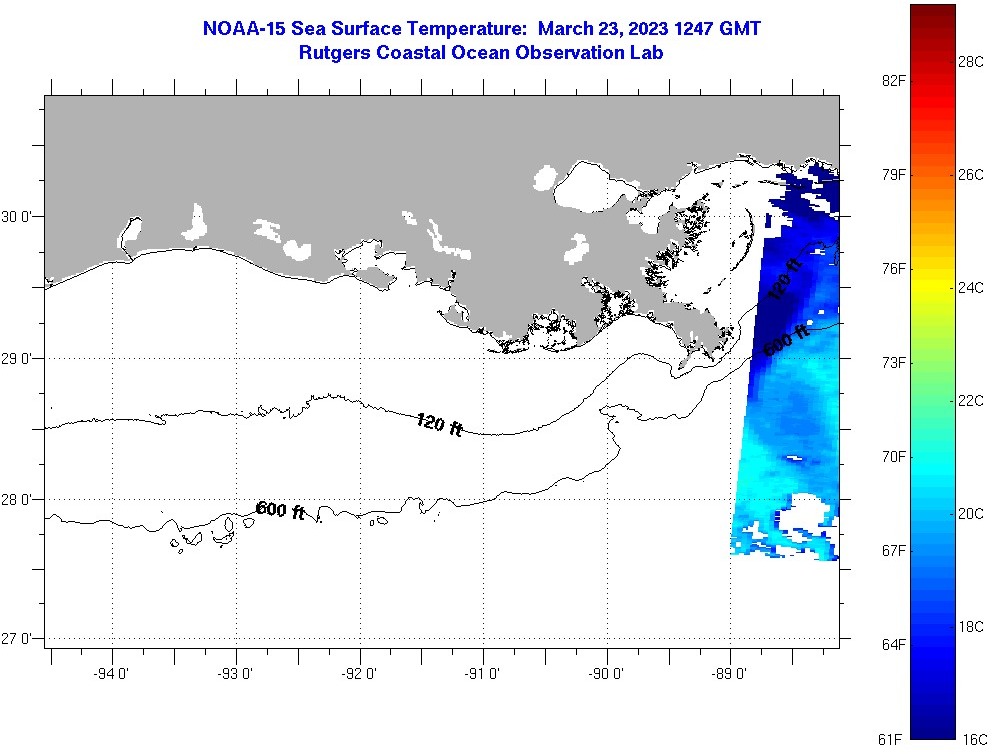992x754 pixels.
Task: Click the 76F colorbar label
Action: pos(893,269)
